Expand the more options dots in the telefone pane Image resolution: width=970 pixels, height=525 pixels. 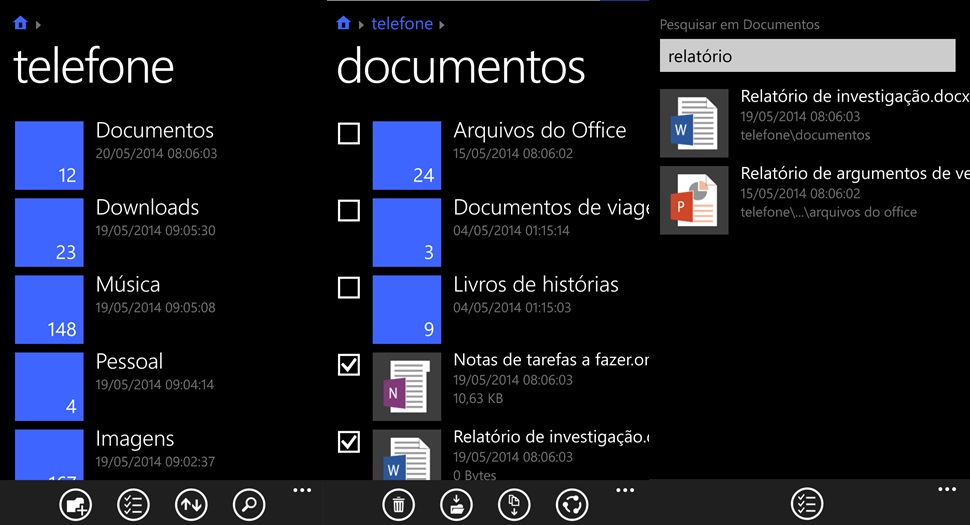click(x=302, y=490)
